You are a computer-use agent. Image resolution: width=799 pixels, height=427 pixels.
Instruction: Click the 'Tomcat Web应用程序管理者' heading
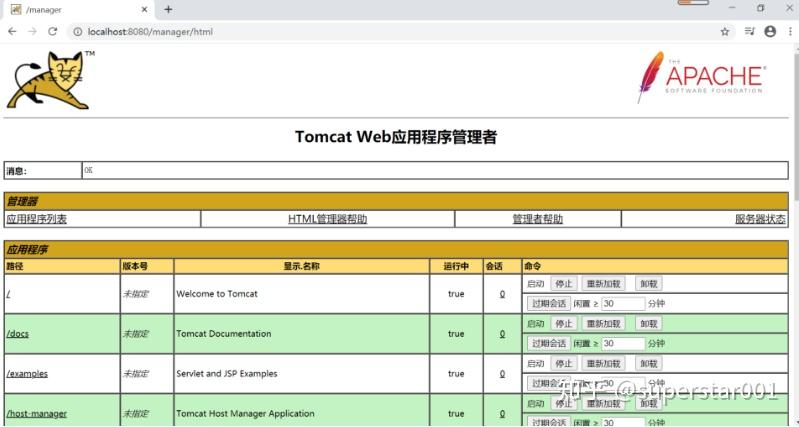pos(396,137)
